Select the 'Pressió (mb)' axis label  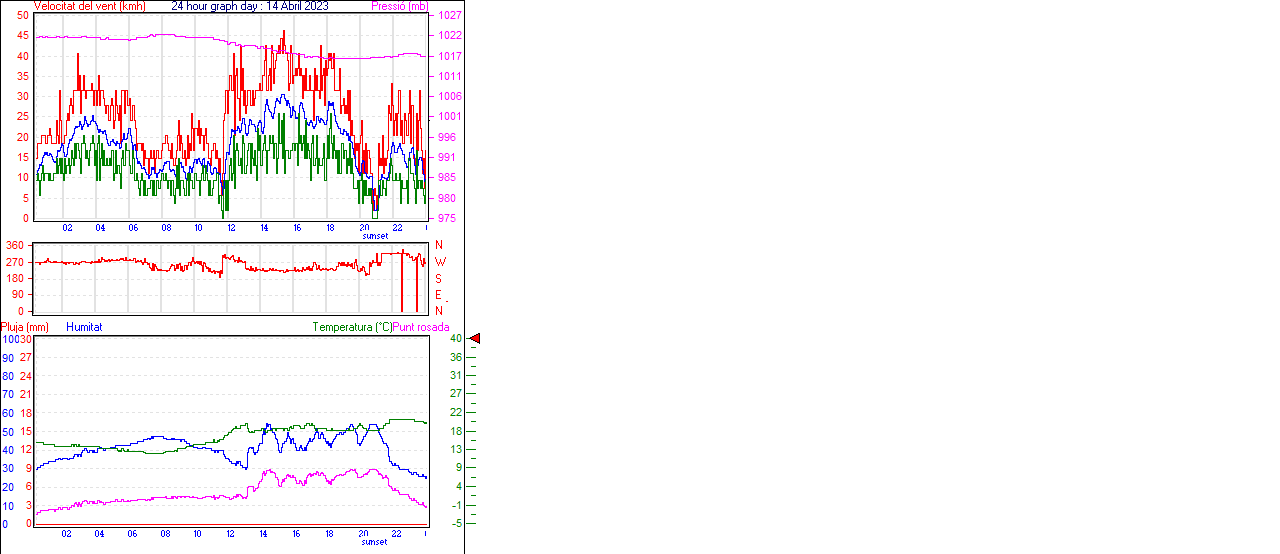[400, 6]
